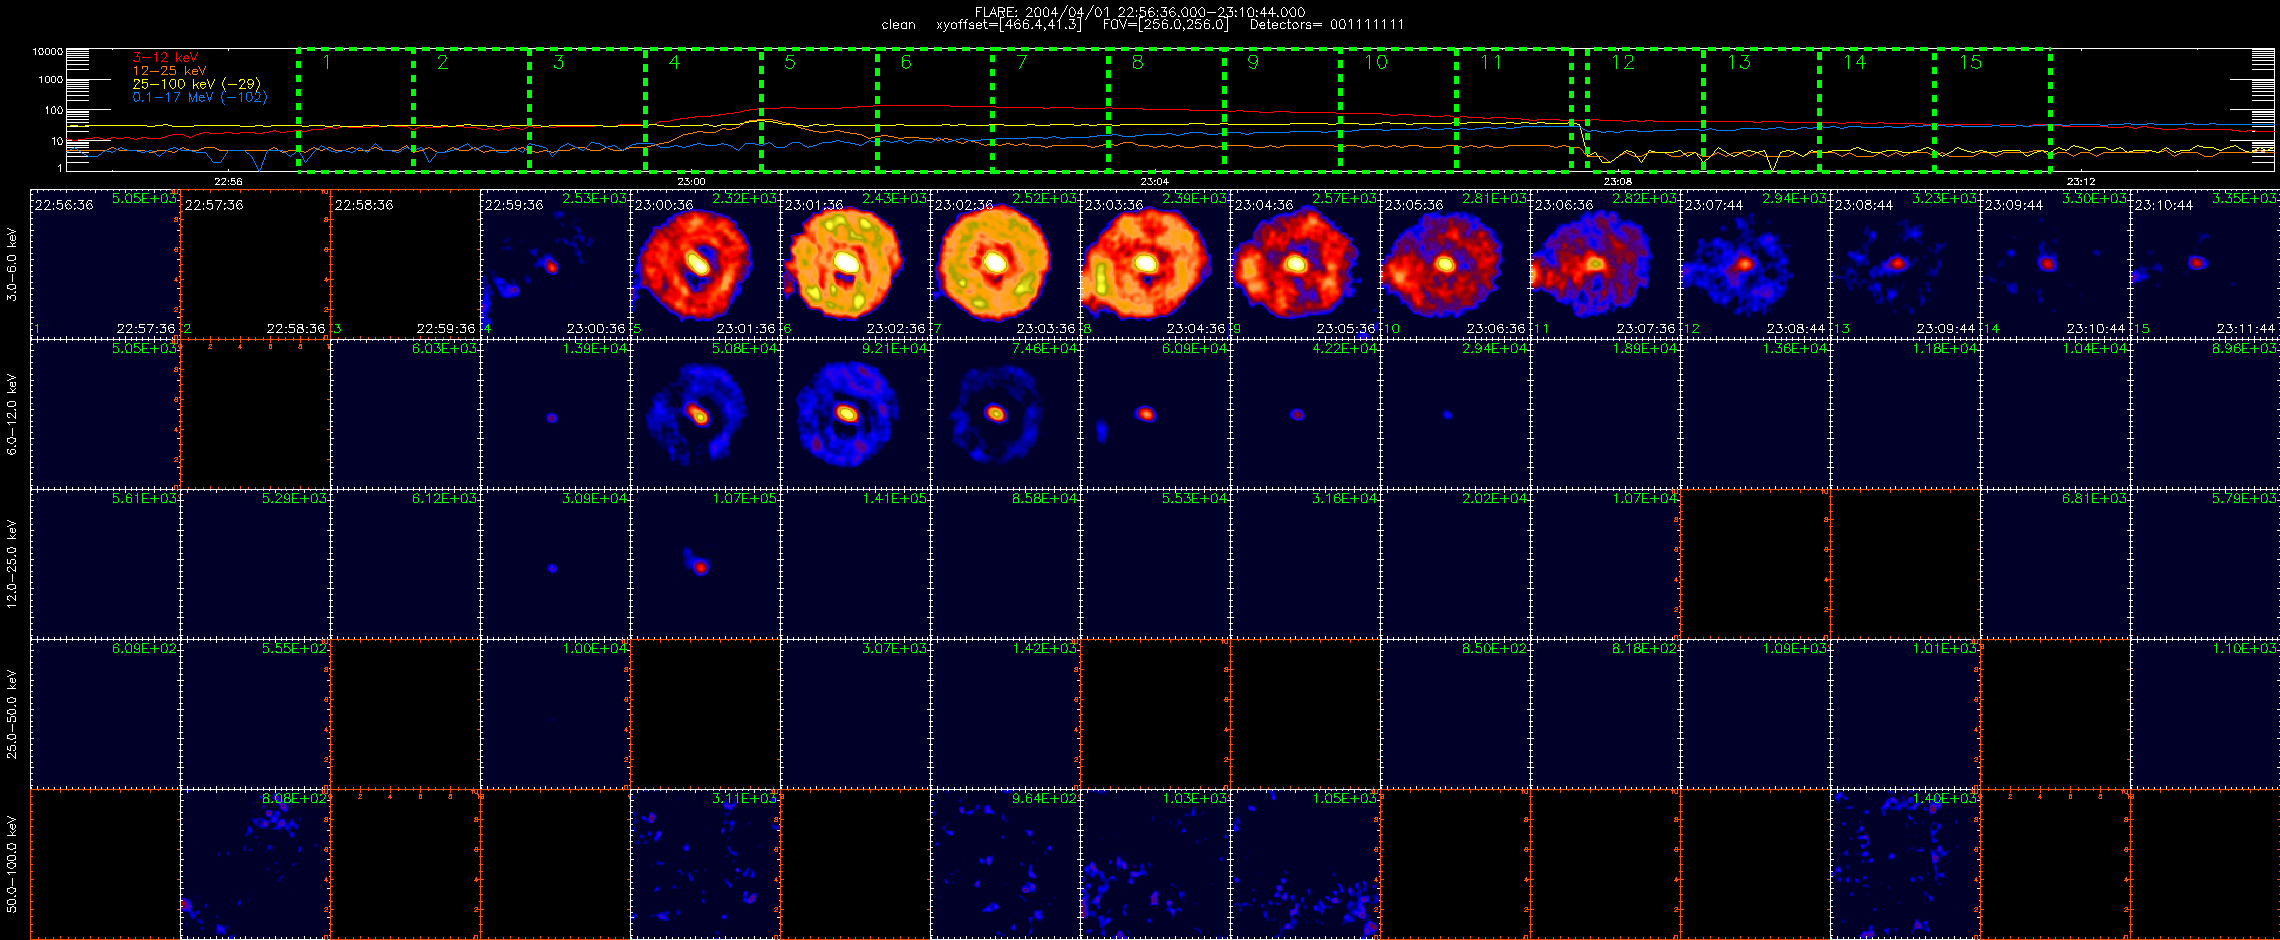Click the '8.58E+04' peak value text
2280x940 pixels.
coord(1044,498)
